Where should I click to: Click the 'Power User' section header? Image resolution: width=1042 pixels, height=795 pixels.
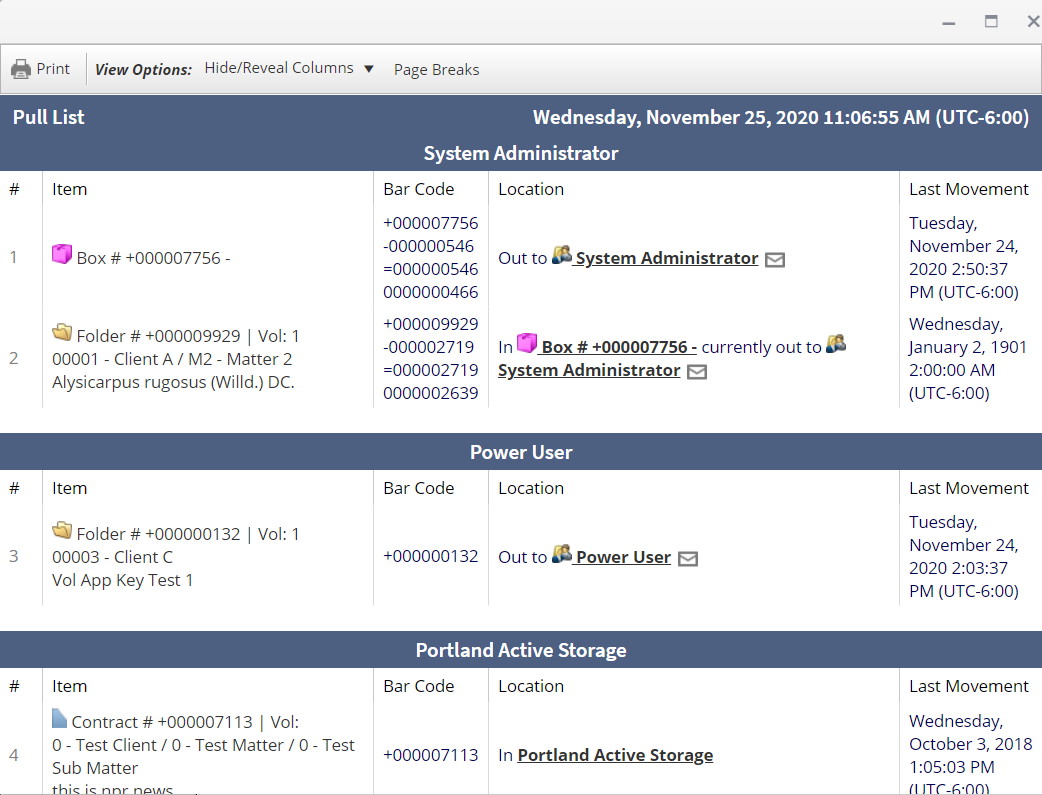[521, 453]
